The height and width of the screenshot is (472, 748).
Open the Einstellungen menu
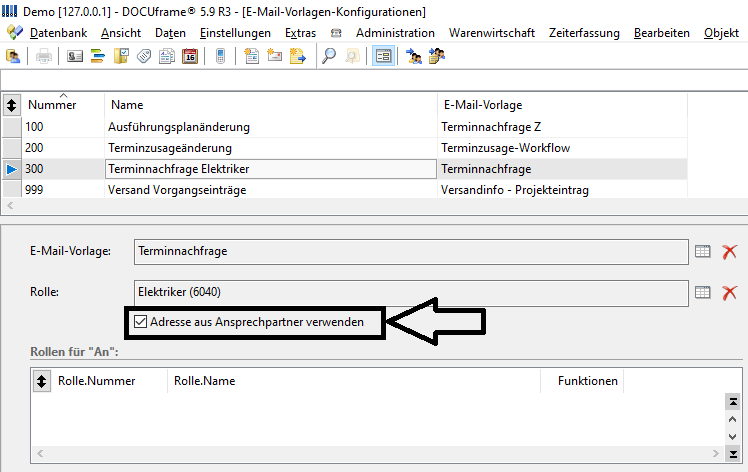coord(235,33)
